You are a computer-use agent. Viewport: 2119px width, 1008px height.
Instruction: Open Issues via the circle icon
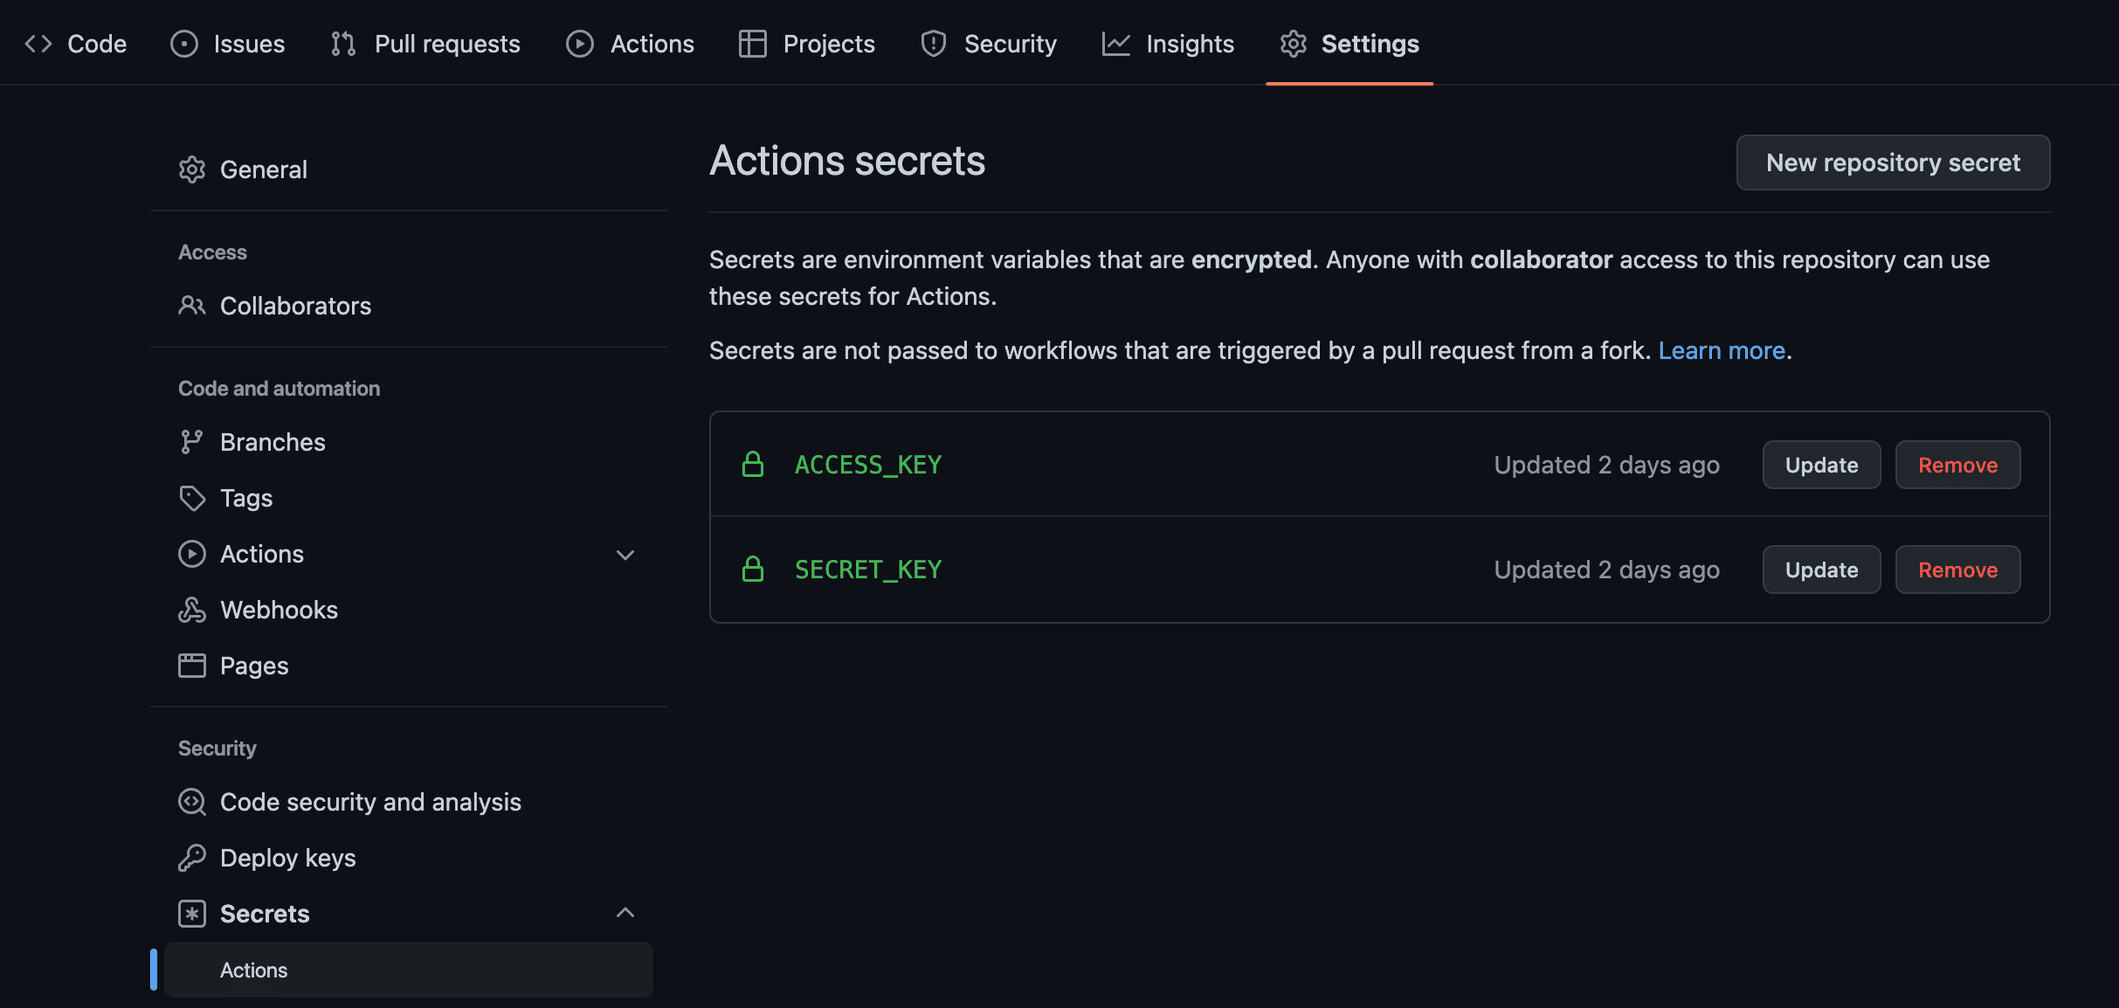[x=185, y=43]
